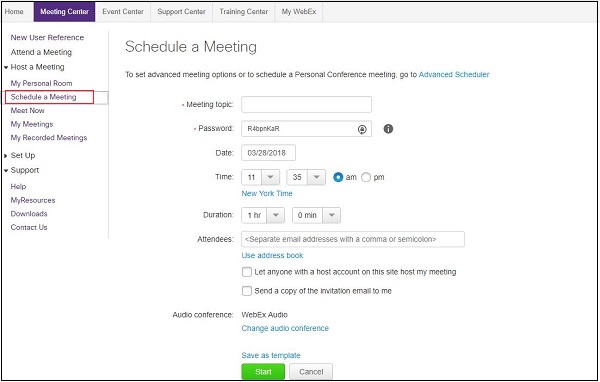The width and height of the screenshot is (600, 382).
Task: Switch to the Event Center tab
Action: (123, 12)
